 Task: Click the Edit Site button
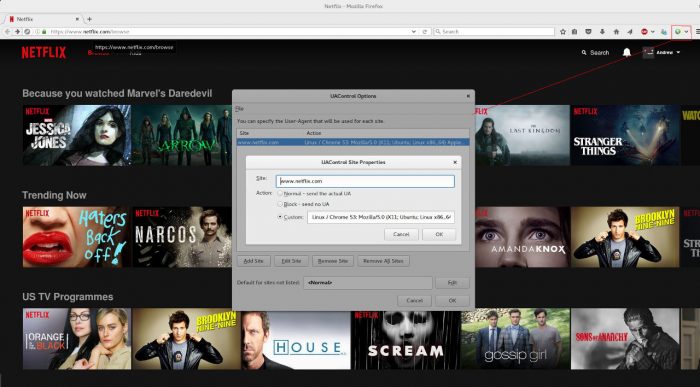(x=291, y=261)
